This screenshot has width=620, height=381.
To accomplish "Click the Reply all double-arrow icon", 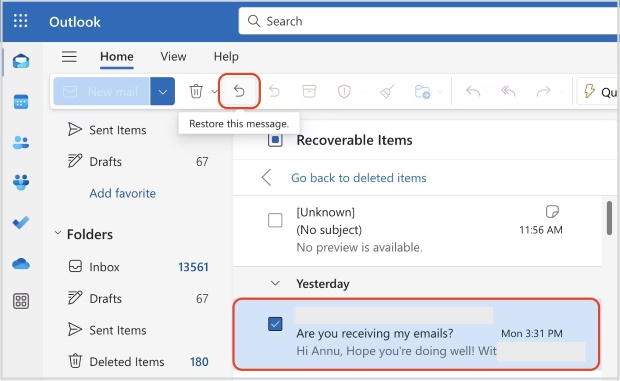I will pos(508,91).
